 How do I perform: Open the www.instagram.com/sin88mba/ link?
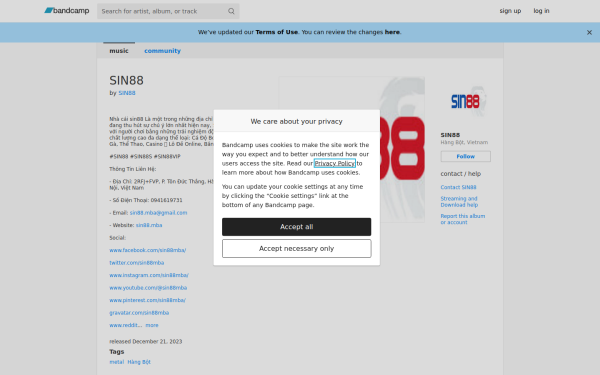pos(149,276)
